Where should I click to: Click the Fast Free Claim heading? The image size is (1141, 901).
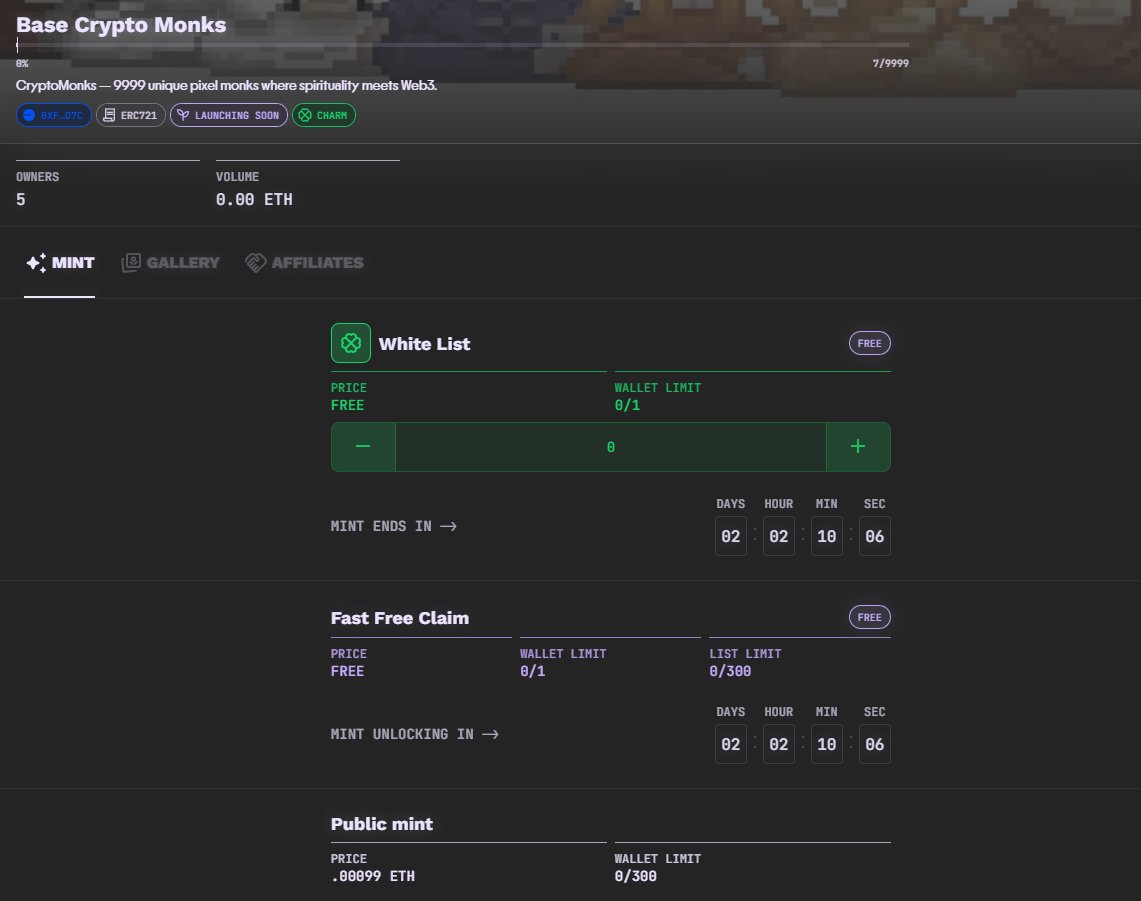click(399, 618)
